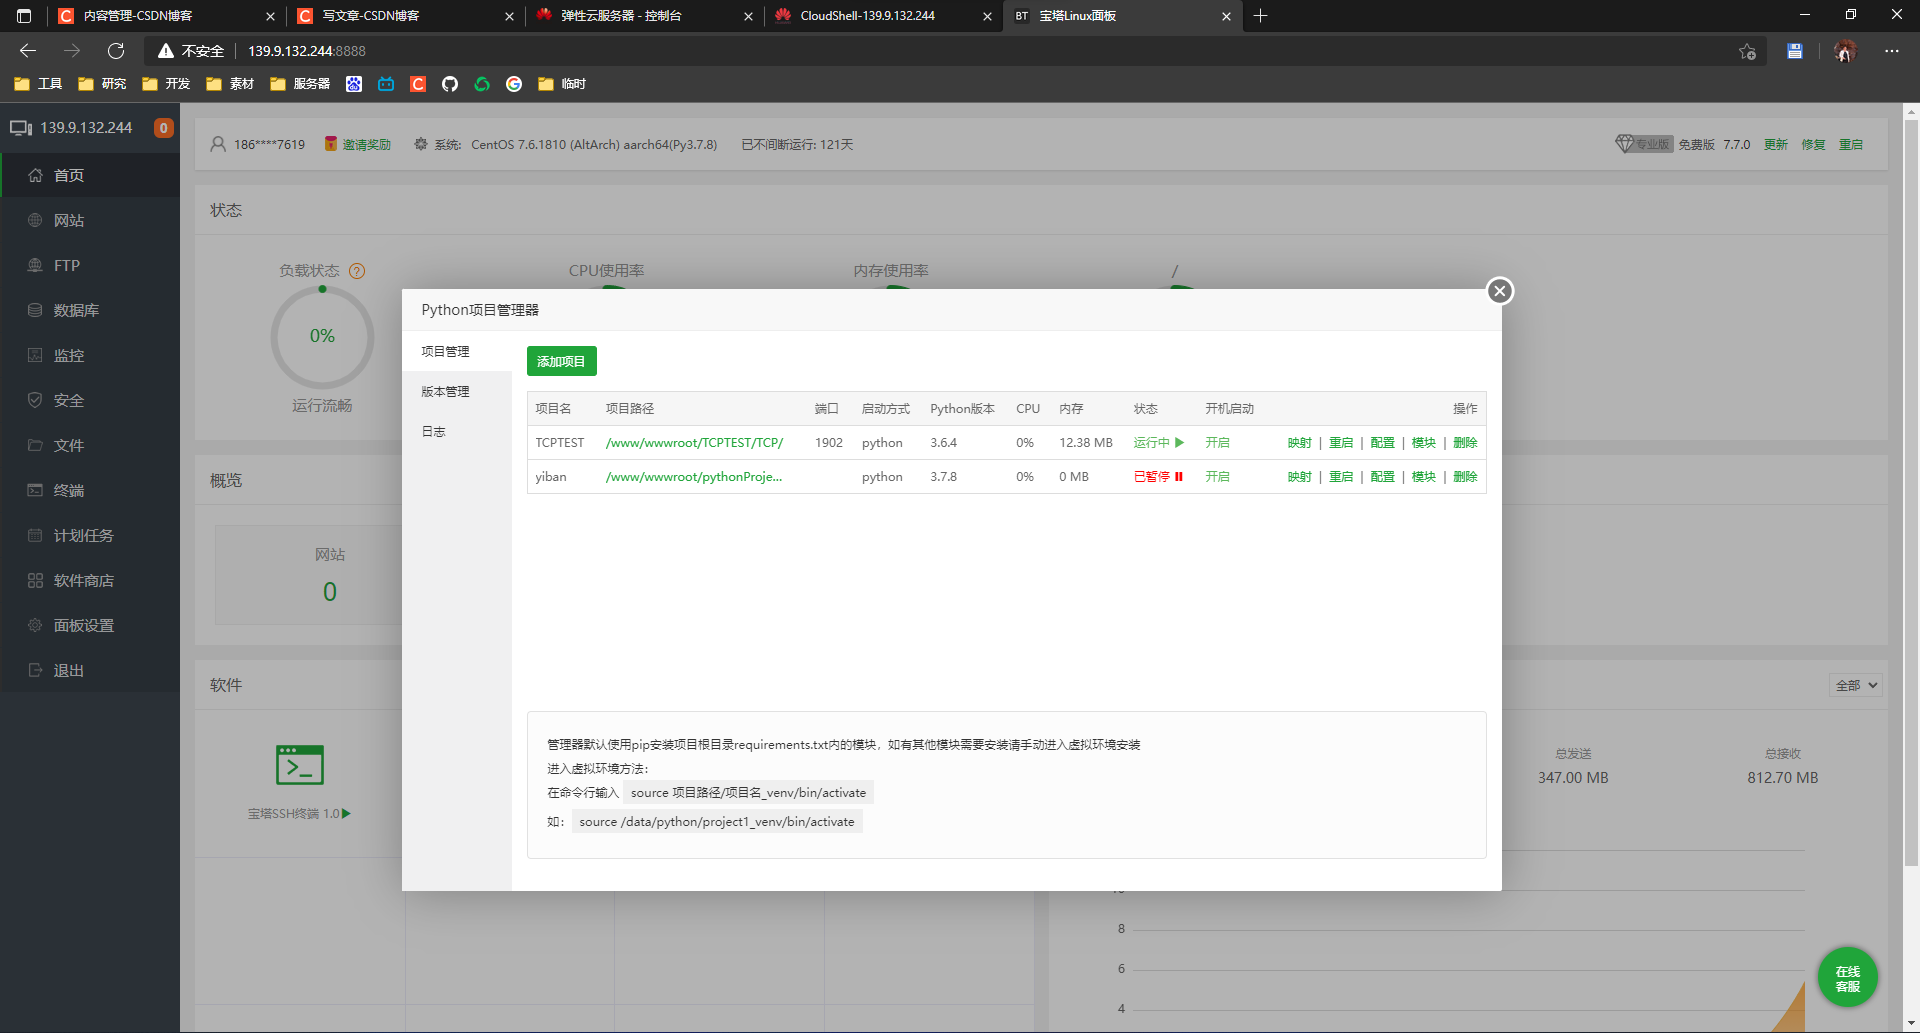This screenshot has width=1920, height=1033.
Task: Open the browser settings ellipsis menu
Action: click(x=1892, y=51)
